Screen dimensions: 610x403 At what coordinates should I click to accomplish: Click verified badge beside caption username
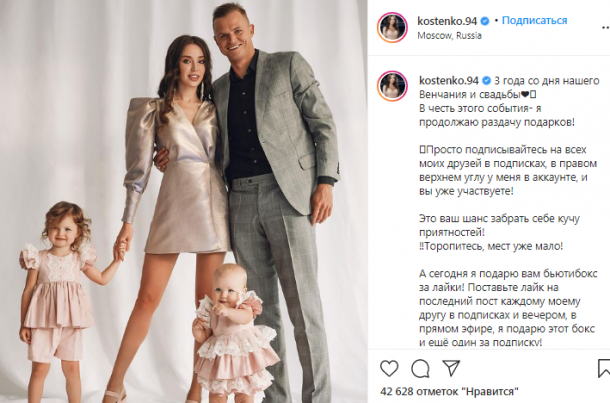tap(486, 81)
